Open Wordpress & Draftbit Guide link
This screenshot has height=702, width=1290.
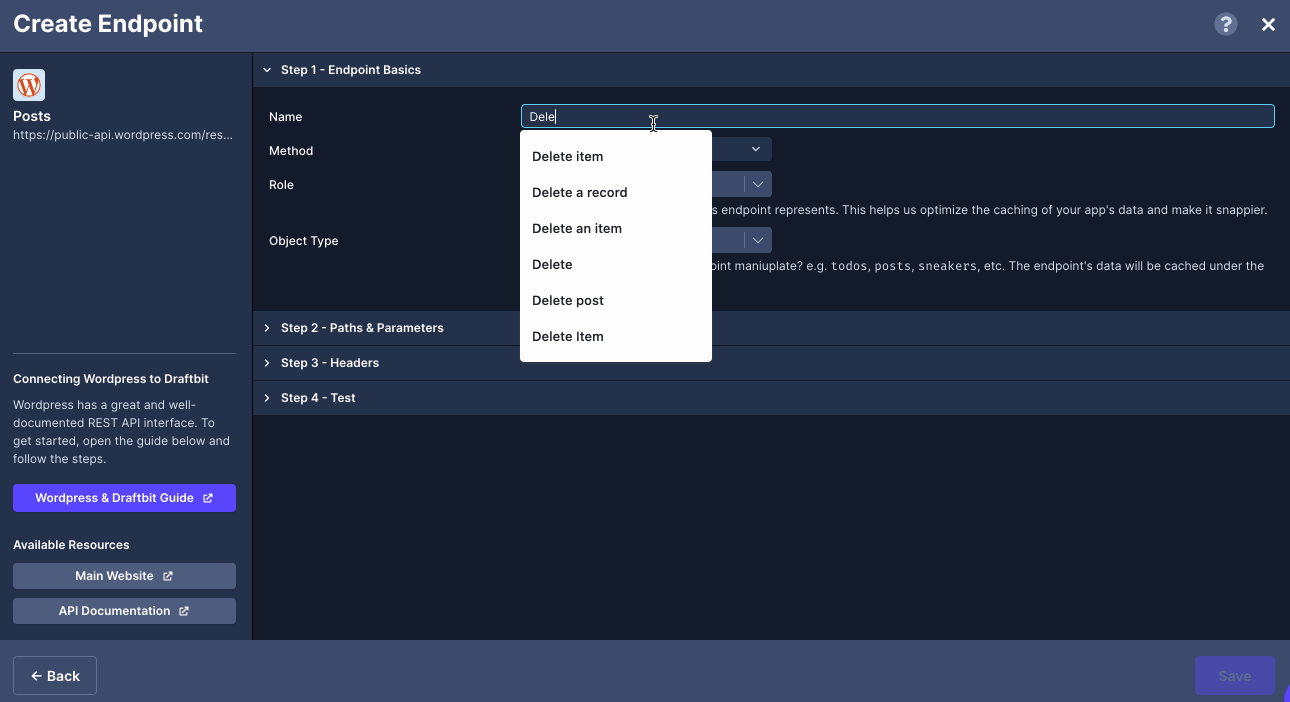pyautogui.click(x=124, y=498)
